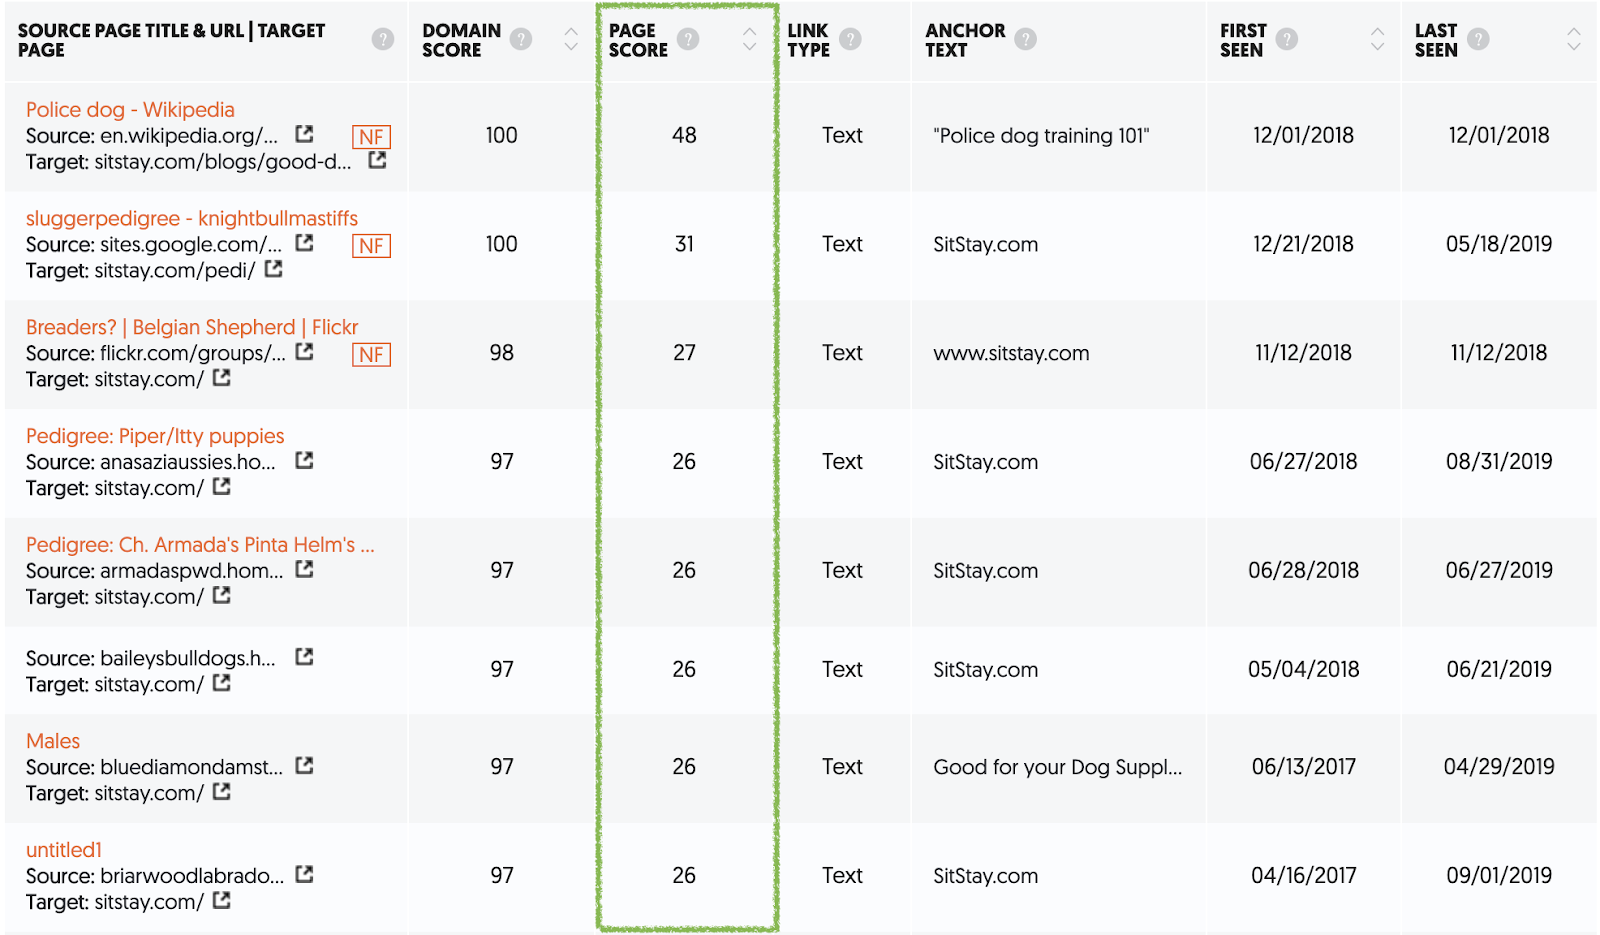Viewport: 1600px width, 935px height.
Task: Click help icon beside First Seen
Action: coord(1287,39)
